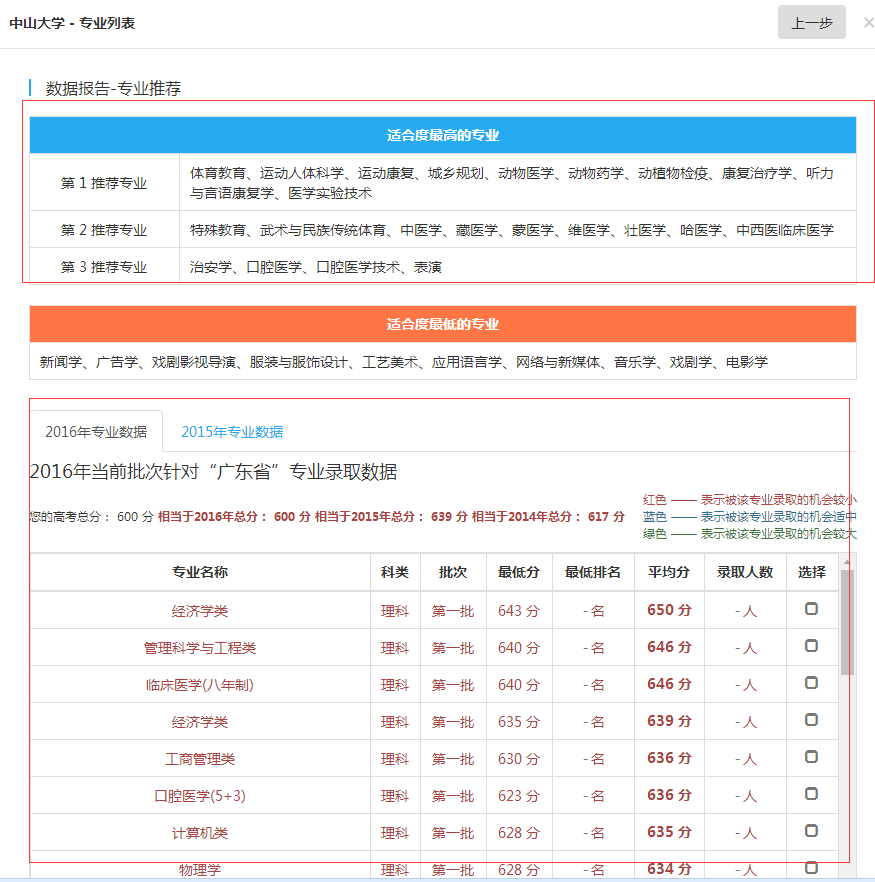The height and width of the screenshot is (882, 875).
Task: Click the 第 2 推荐专业 label
Action: coord(104,230)
